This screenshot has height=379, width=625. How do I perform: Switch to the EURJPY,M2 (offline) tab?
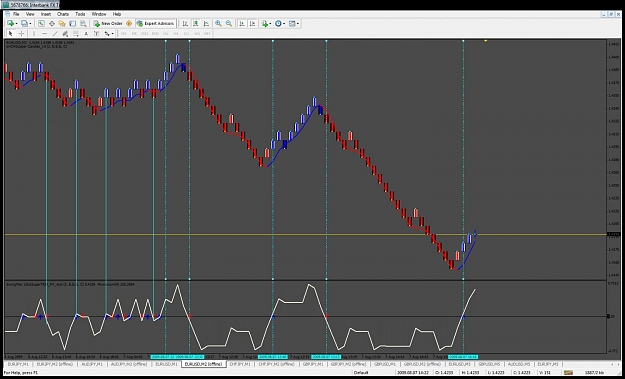coord(54,364)
